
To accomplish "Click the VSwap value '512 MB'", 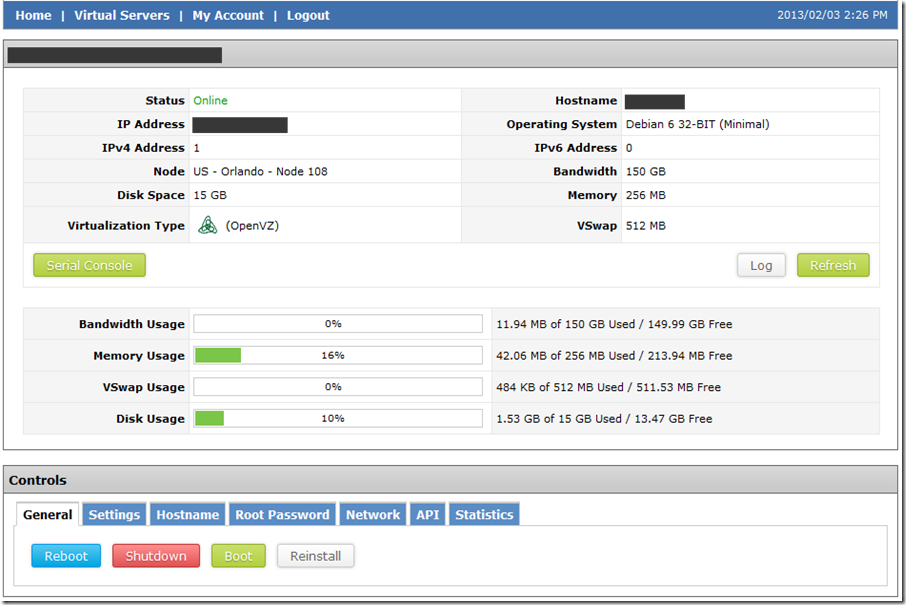I will tap(646, 226).
